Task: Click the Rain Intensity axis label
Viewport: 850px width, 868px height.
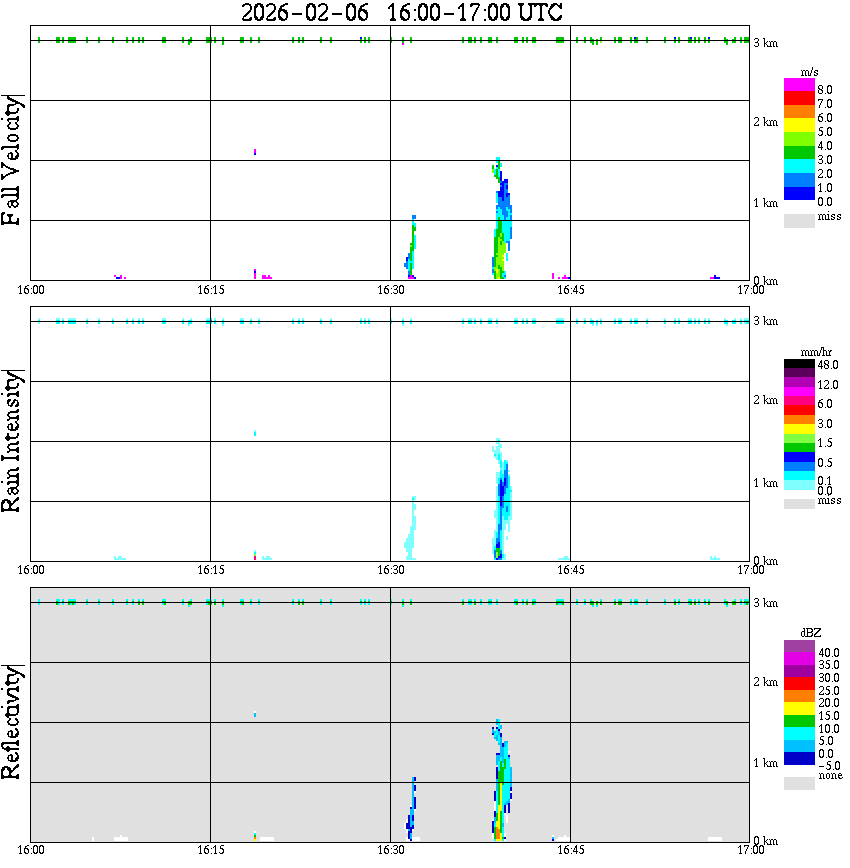Action: coord(12,441)
